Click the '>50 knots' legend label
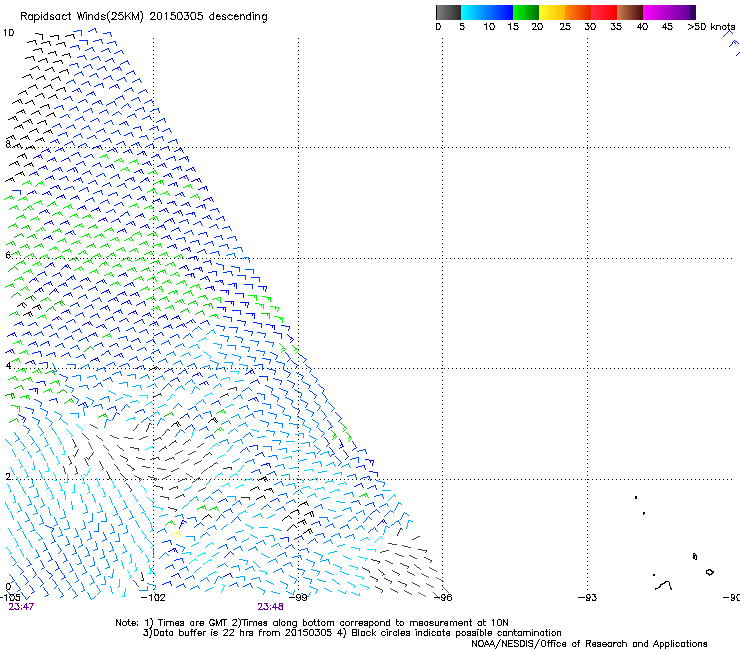Screen dimensions: 740x650 pos(711,27)
